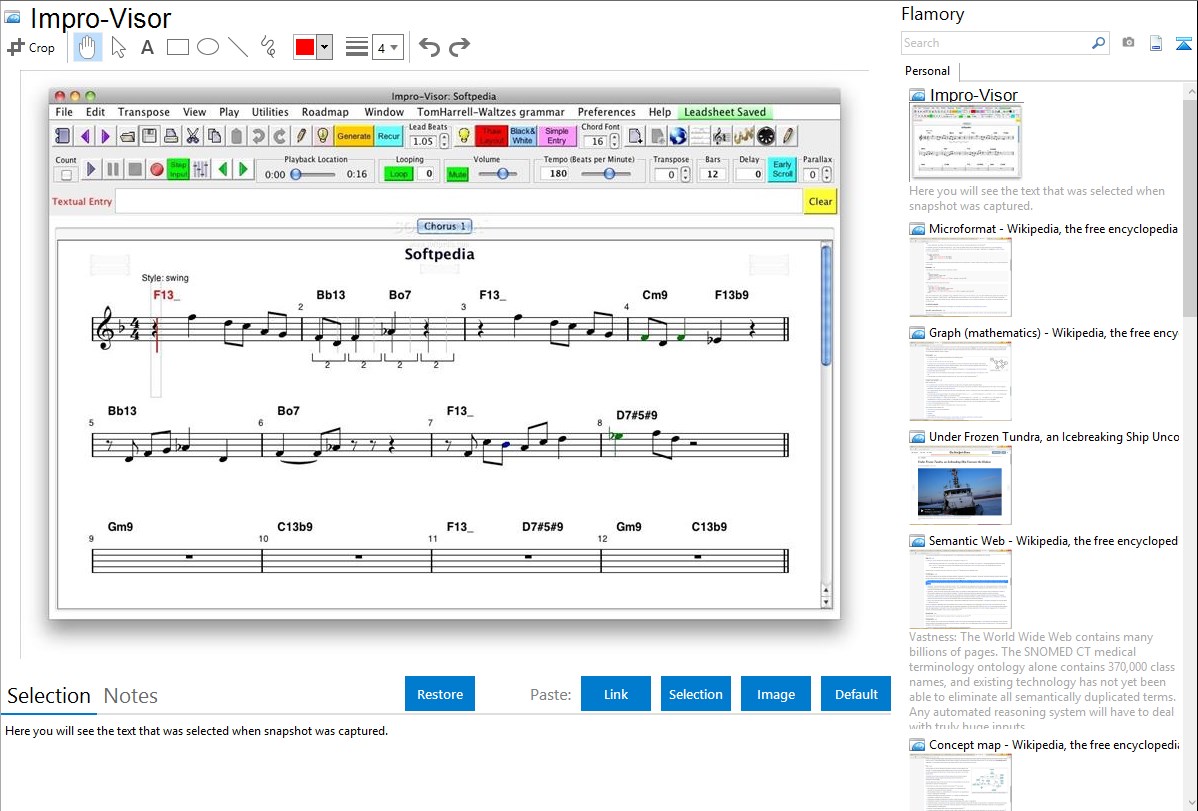1198x811 pixels.
Task: Toggle the Step Input button
Action: [179, 169]
